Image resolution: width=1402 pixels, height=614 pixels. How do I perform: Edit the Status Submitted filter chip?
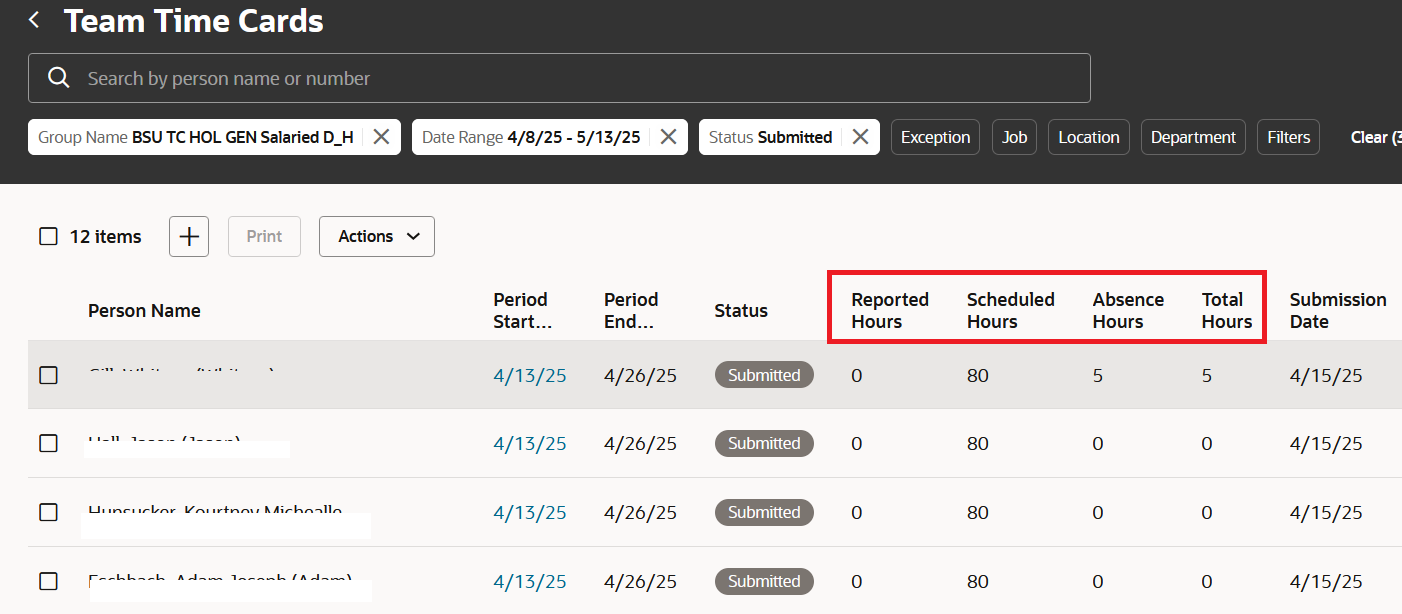point(770,137)
